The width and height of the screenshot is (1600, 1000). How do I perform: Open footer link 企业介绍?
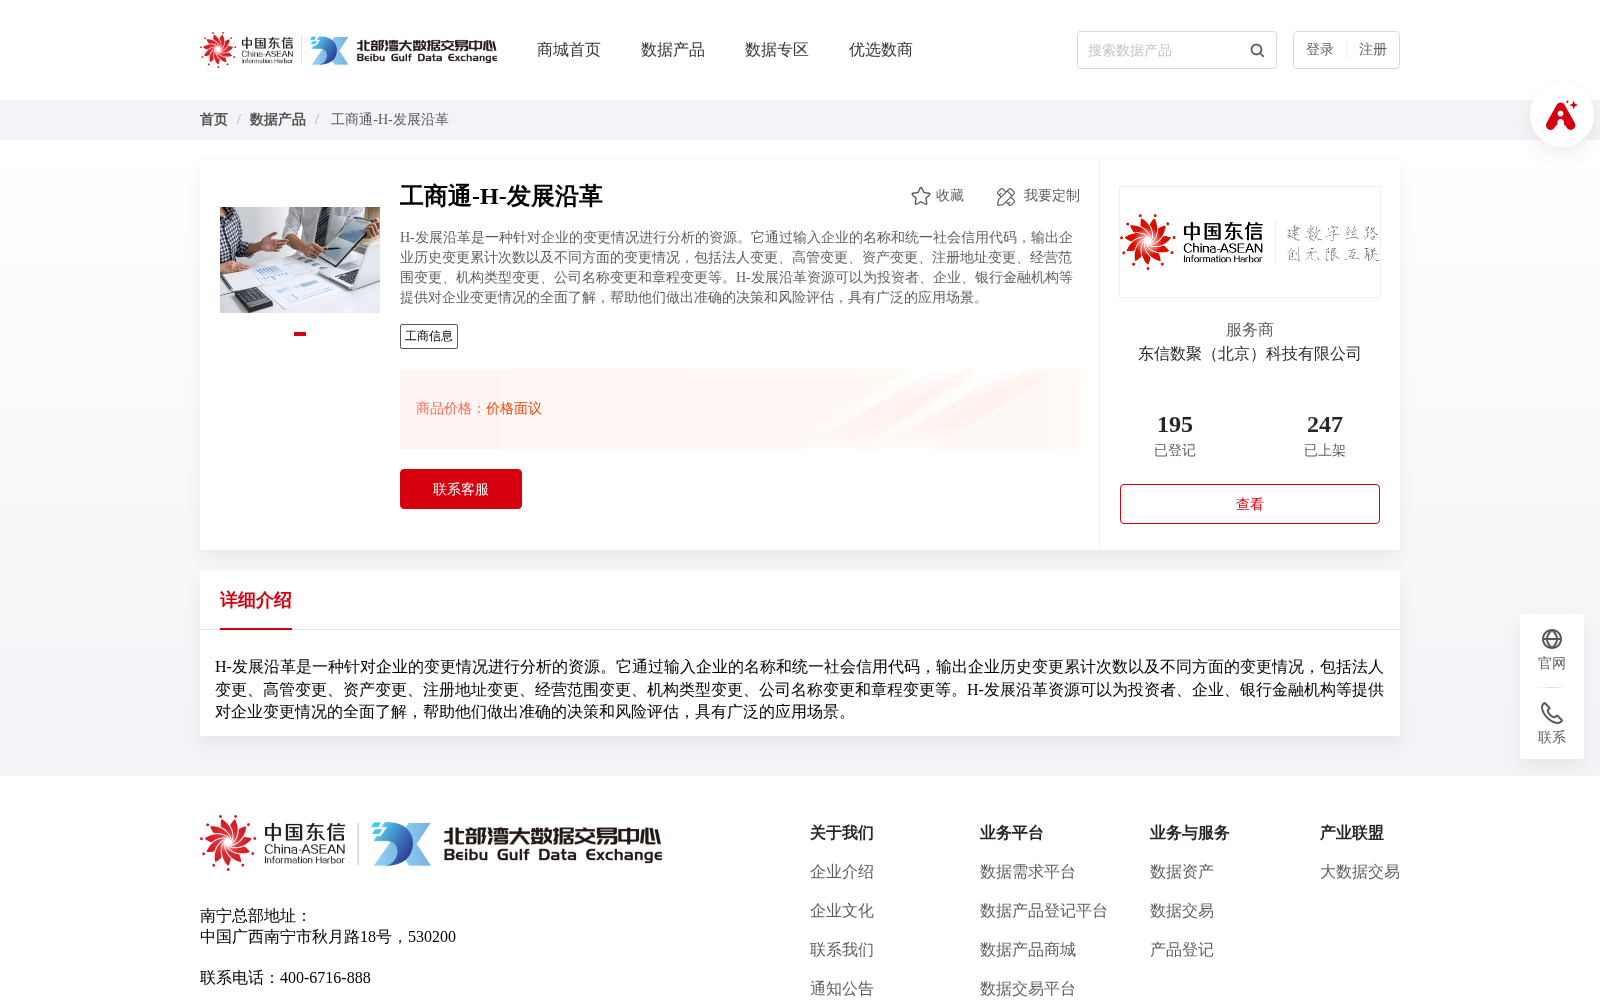[x=842, y=872]
